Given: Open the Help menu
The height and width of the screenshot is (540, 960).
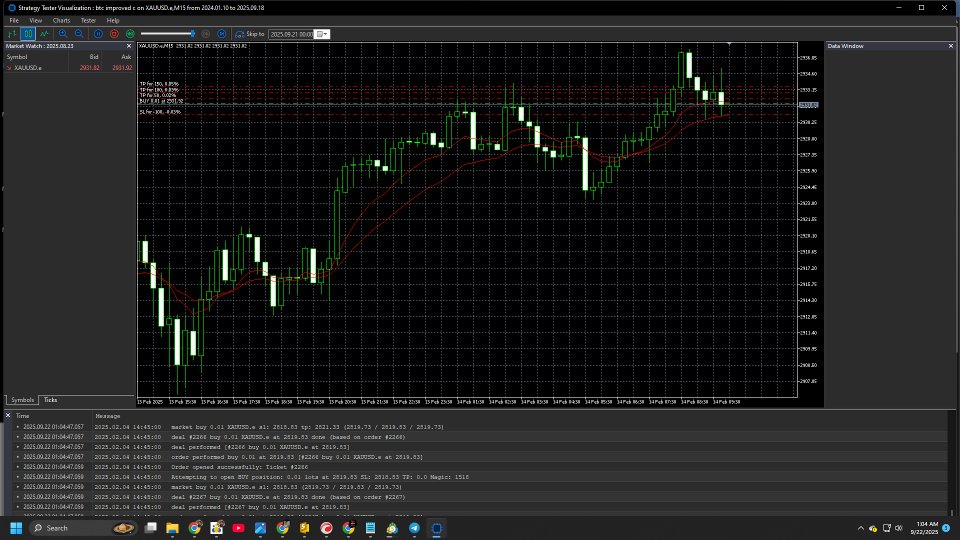Looking at the screenshot, I should pyautogui.click(x=113, y=20).
